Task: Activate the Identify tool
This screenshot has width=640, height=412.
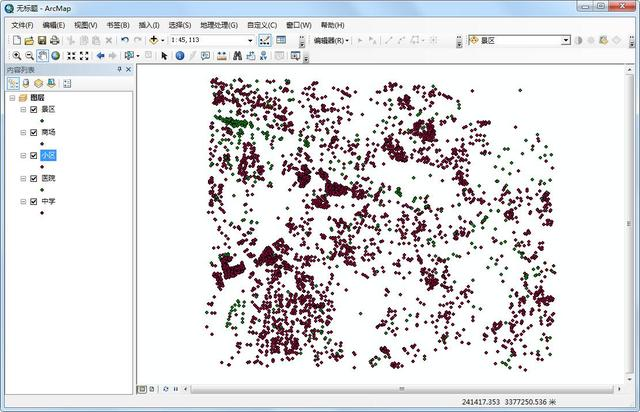Action: click(180, 56)
